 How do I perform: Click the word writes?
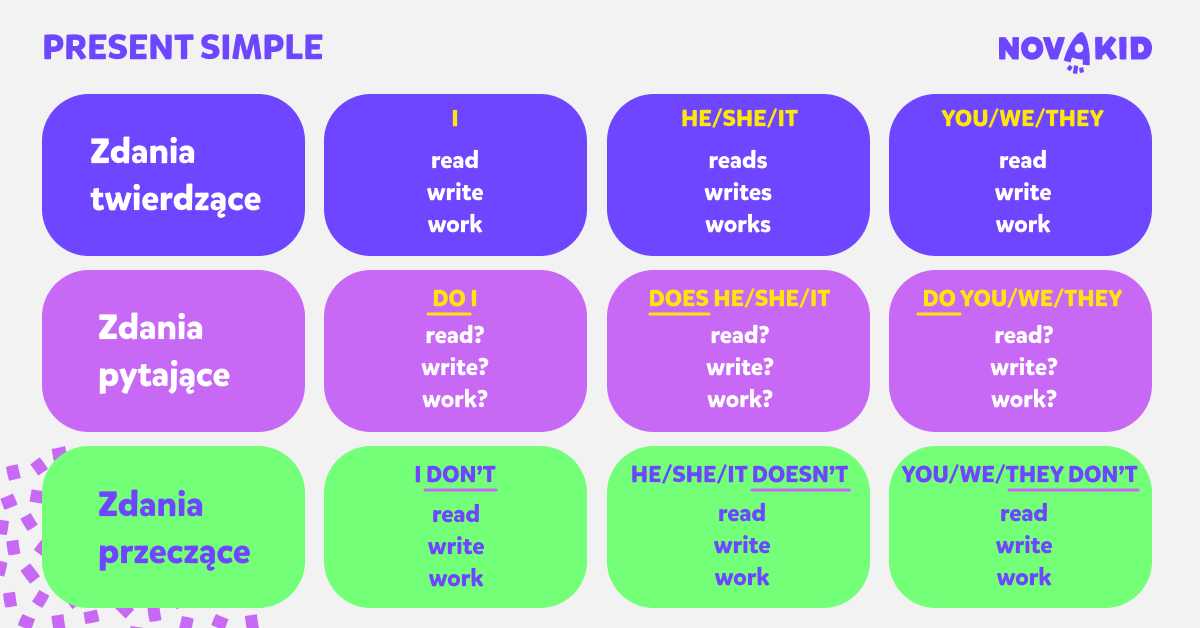pos(738,192)
